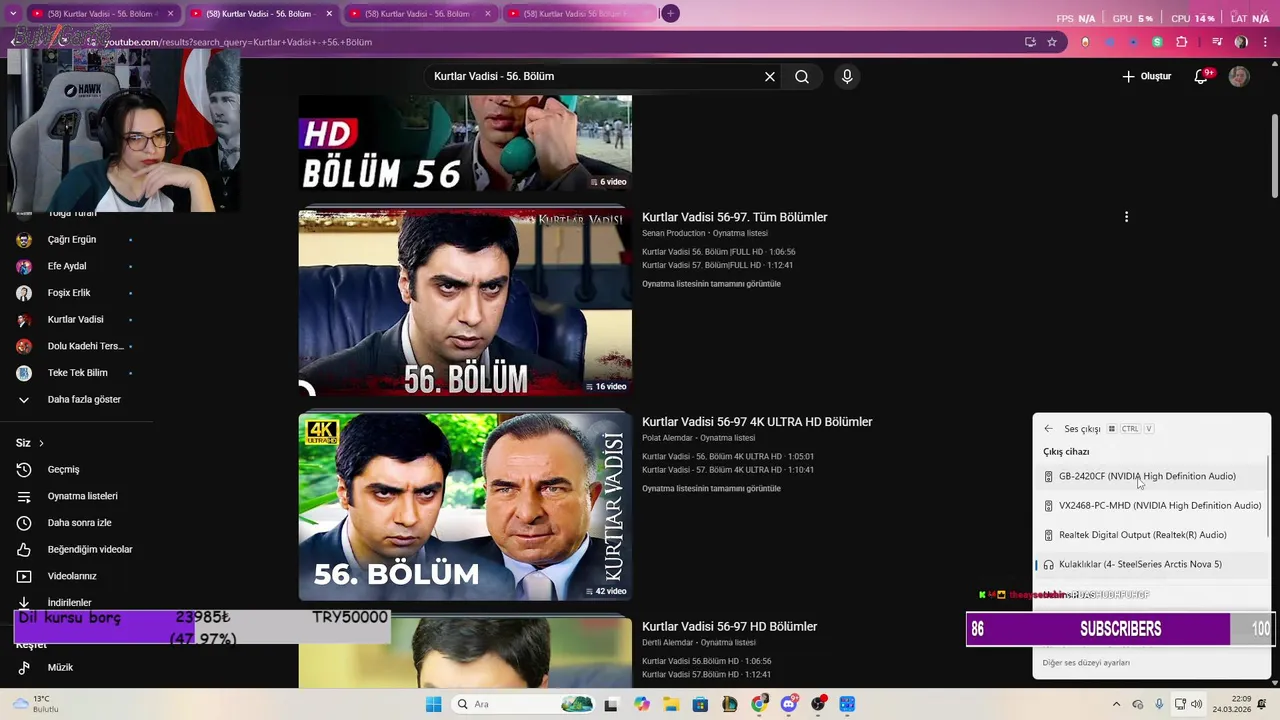Clear the YouTube search box with X
This screenshot has height=720, width=1280.
click(770, 77)
